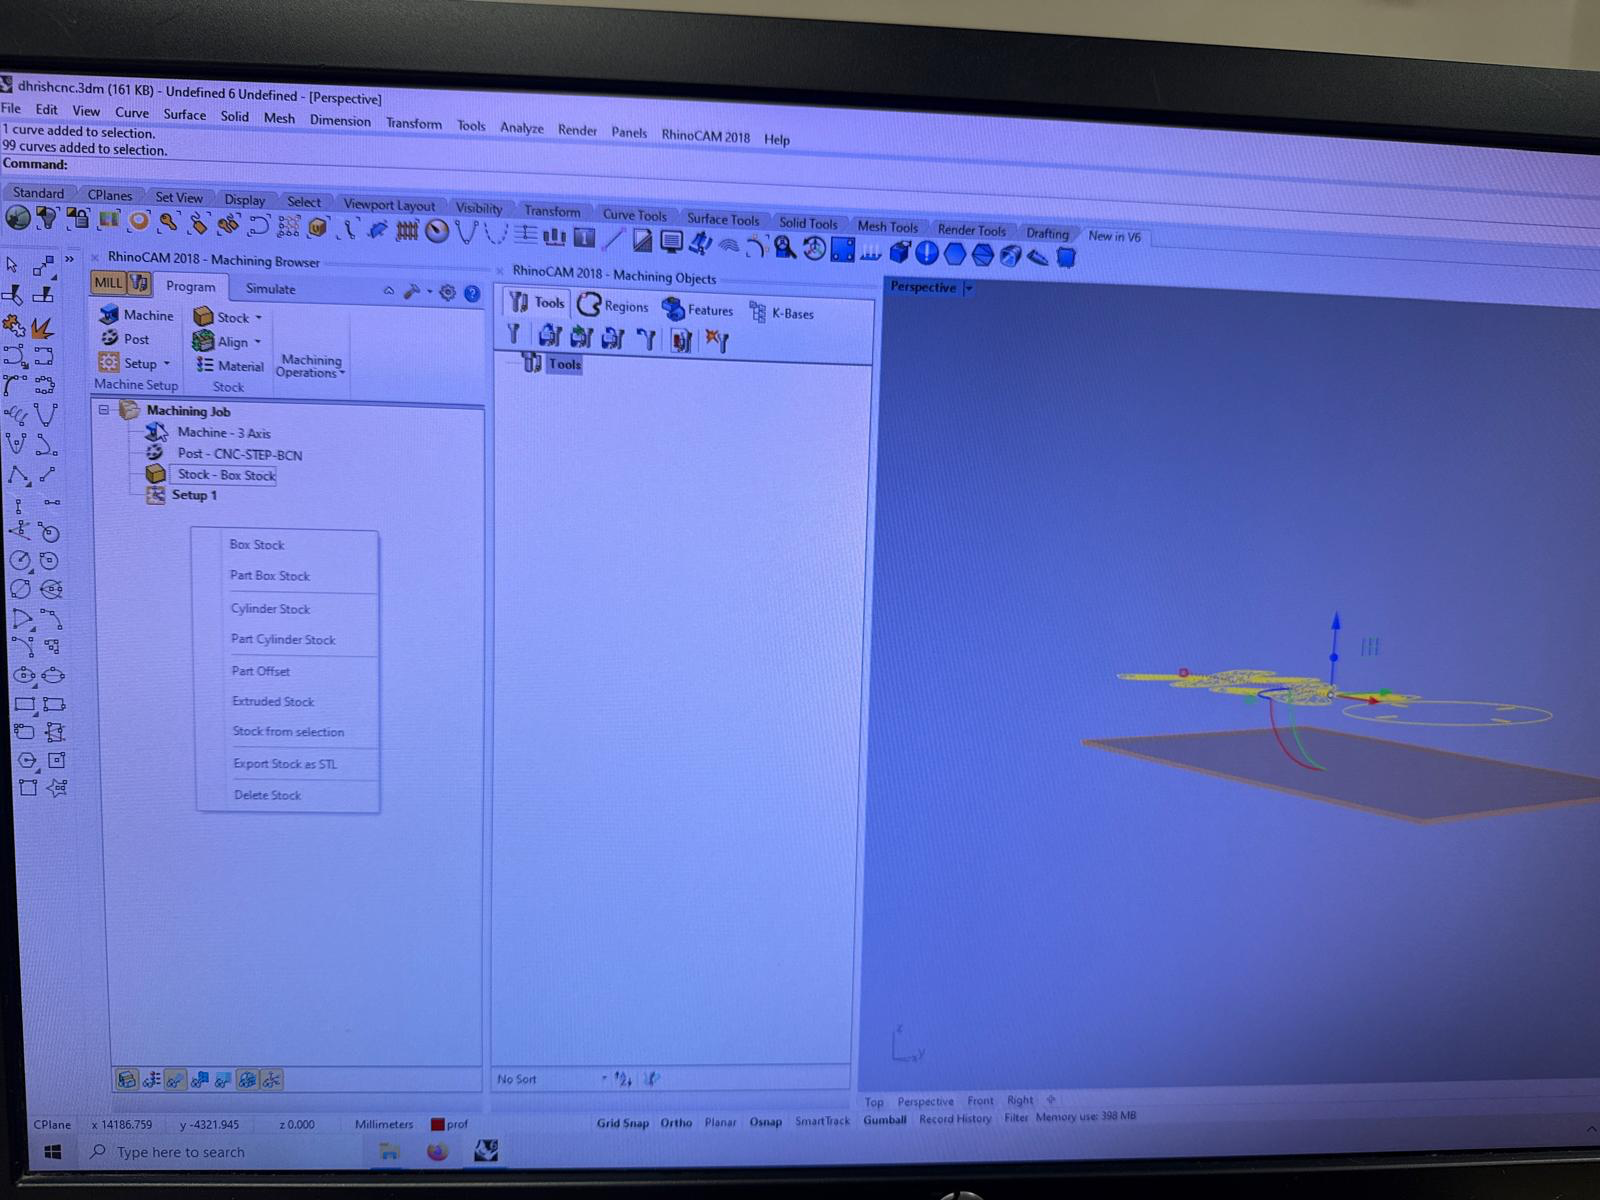Click the Millimeters units in status bar

[x=383, y=1124]
